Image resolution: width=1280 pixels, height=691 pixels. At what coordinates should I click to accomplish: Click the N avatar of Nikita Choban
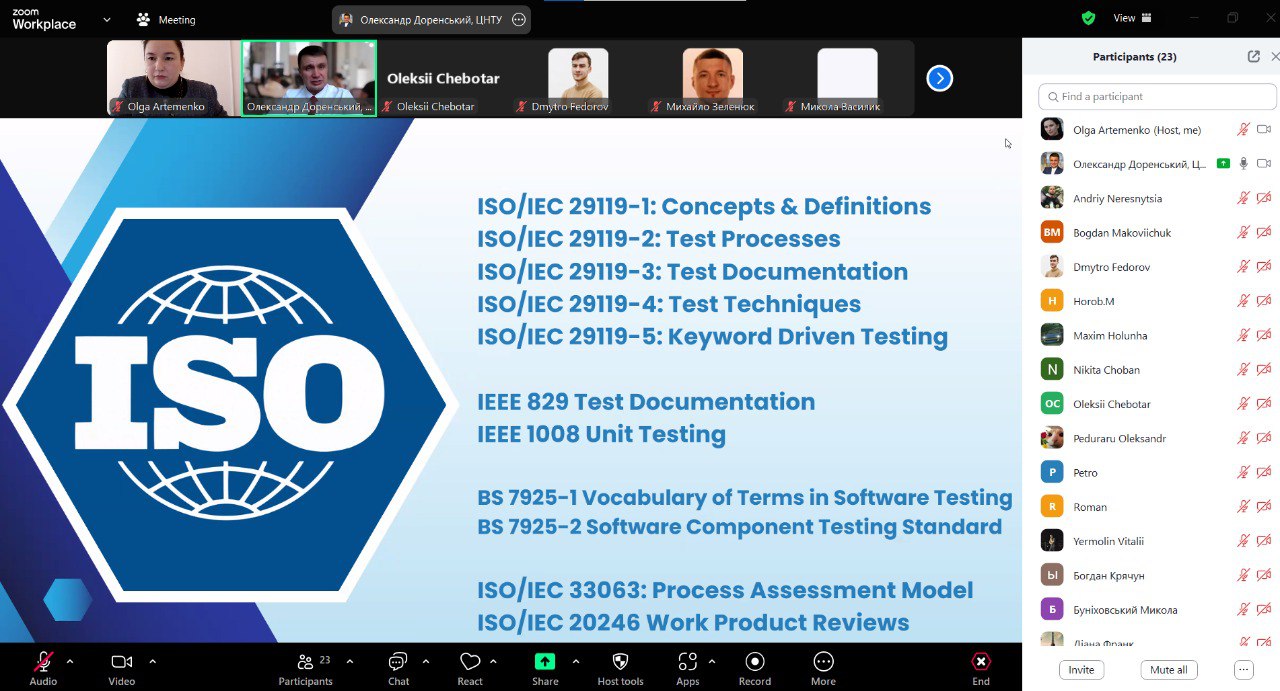tap(1052, 370)
